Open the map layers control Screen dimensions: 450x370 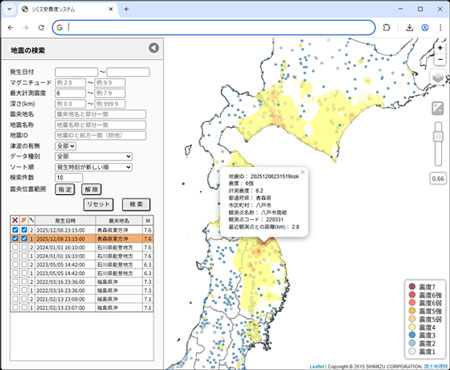coord(438,78)
